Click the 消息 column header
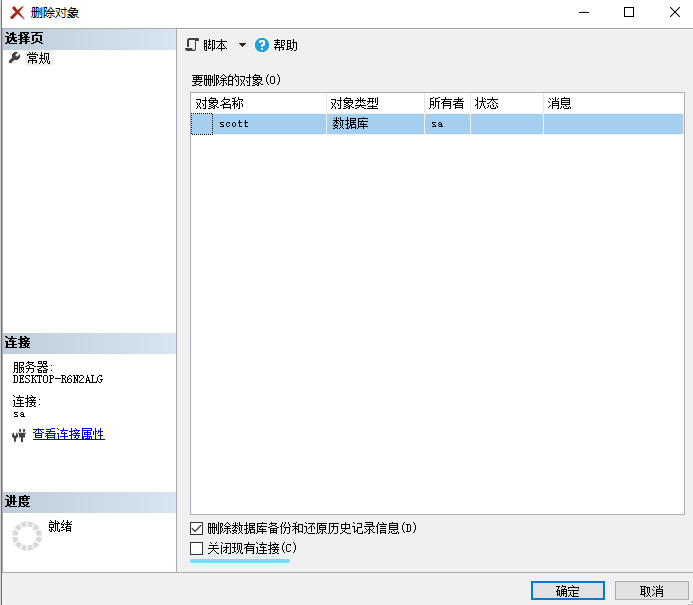This screenshot has width=693, height=605. (613, 103)
